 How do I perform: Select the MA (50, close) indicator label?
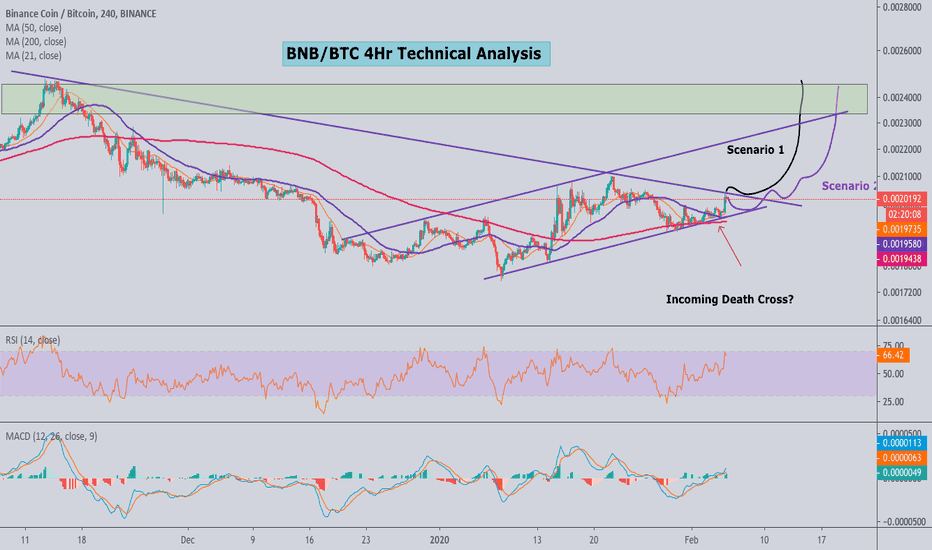coord(33,27)
